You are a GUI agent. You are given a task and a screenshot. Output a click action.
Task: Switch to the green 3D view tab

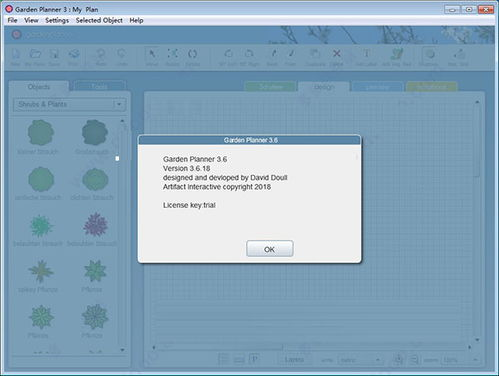tap(270, 87)
